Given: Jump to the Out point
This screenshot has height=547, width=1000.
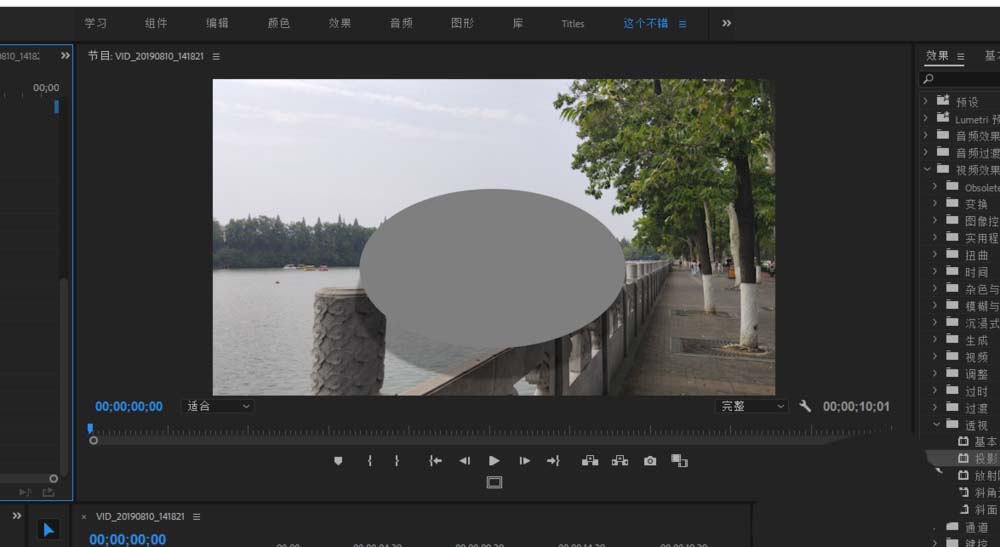Looking at the screenshot, I should (553, 461).
